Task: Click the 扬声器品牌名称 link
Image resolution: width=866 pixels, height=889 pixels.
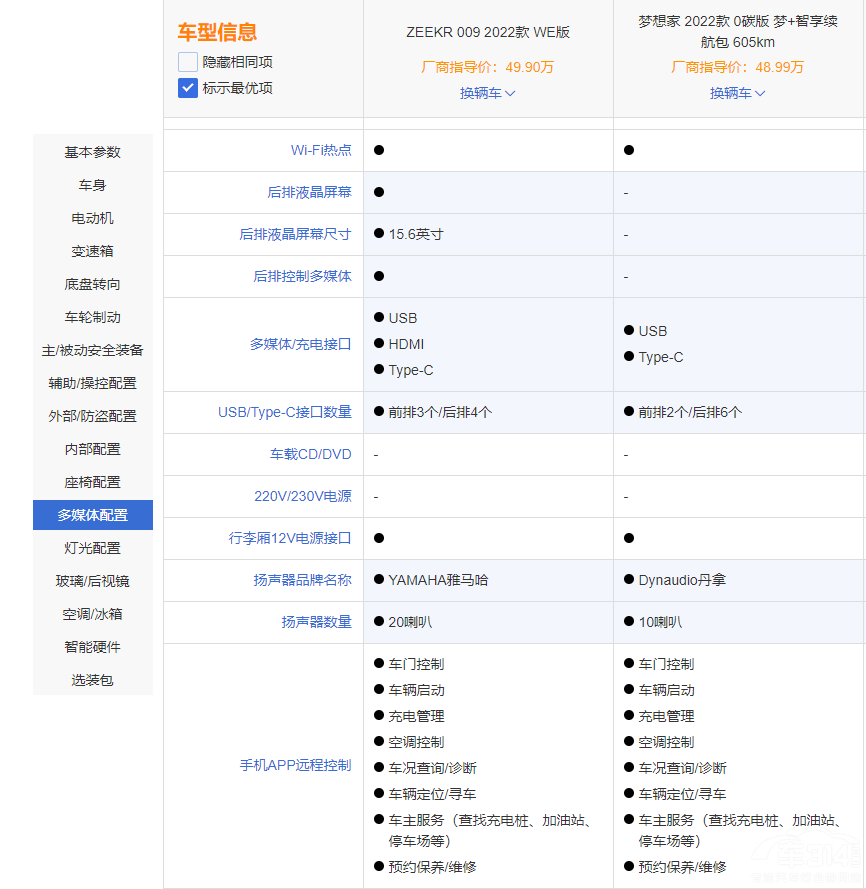Action: pyautogui.click(x=302, y=580)
